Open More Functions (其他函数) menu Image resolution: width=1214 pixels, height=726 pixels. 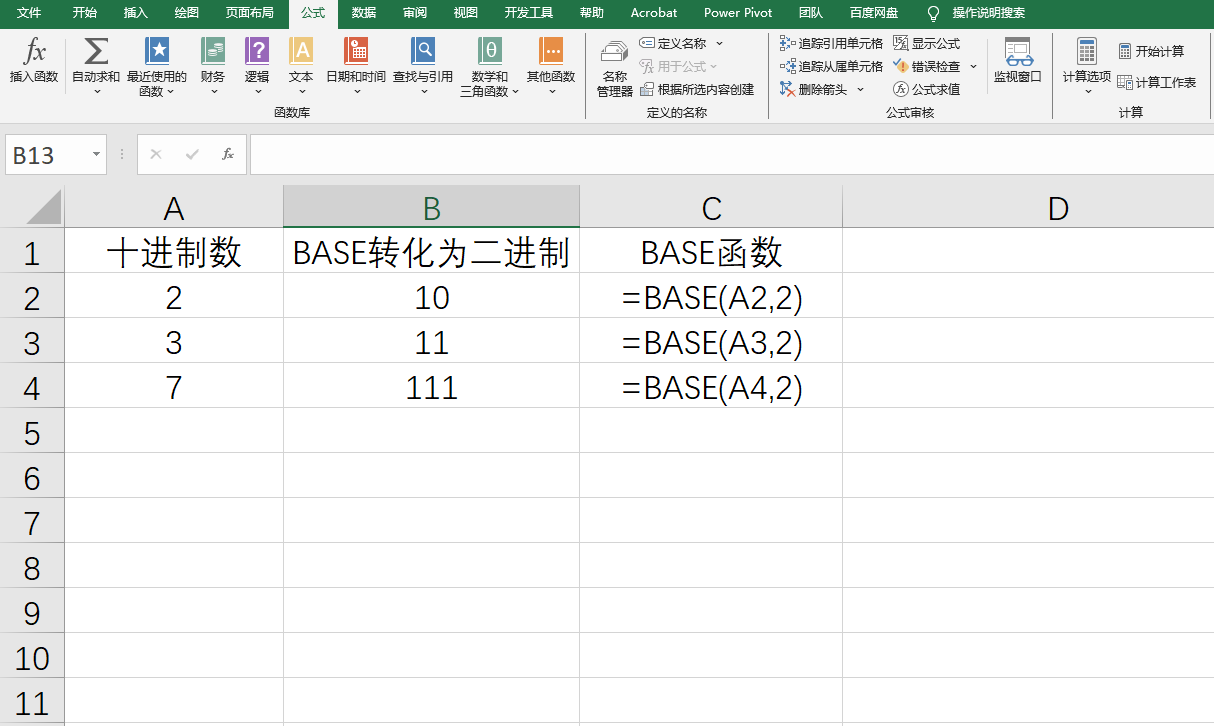551,67
